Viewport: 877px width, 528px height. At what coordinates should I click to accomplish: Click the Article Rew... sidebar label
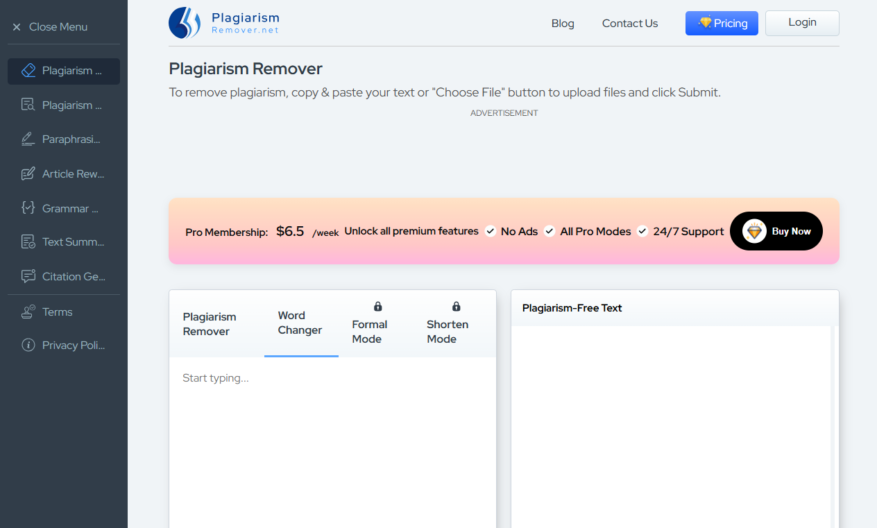(73, 174)
